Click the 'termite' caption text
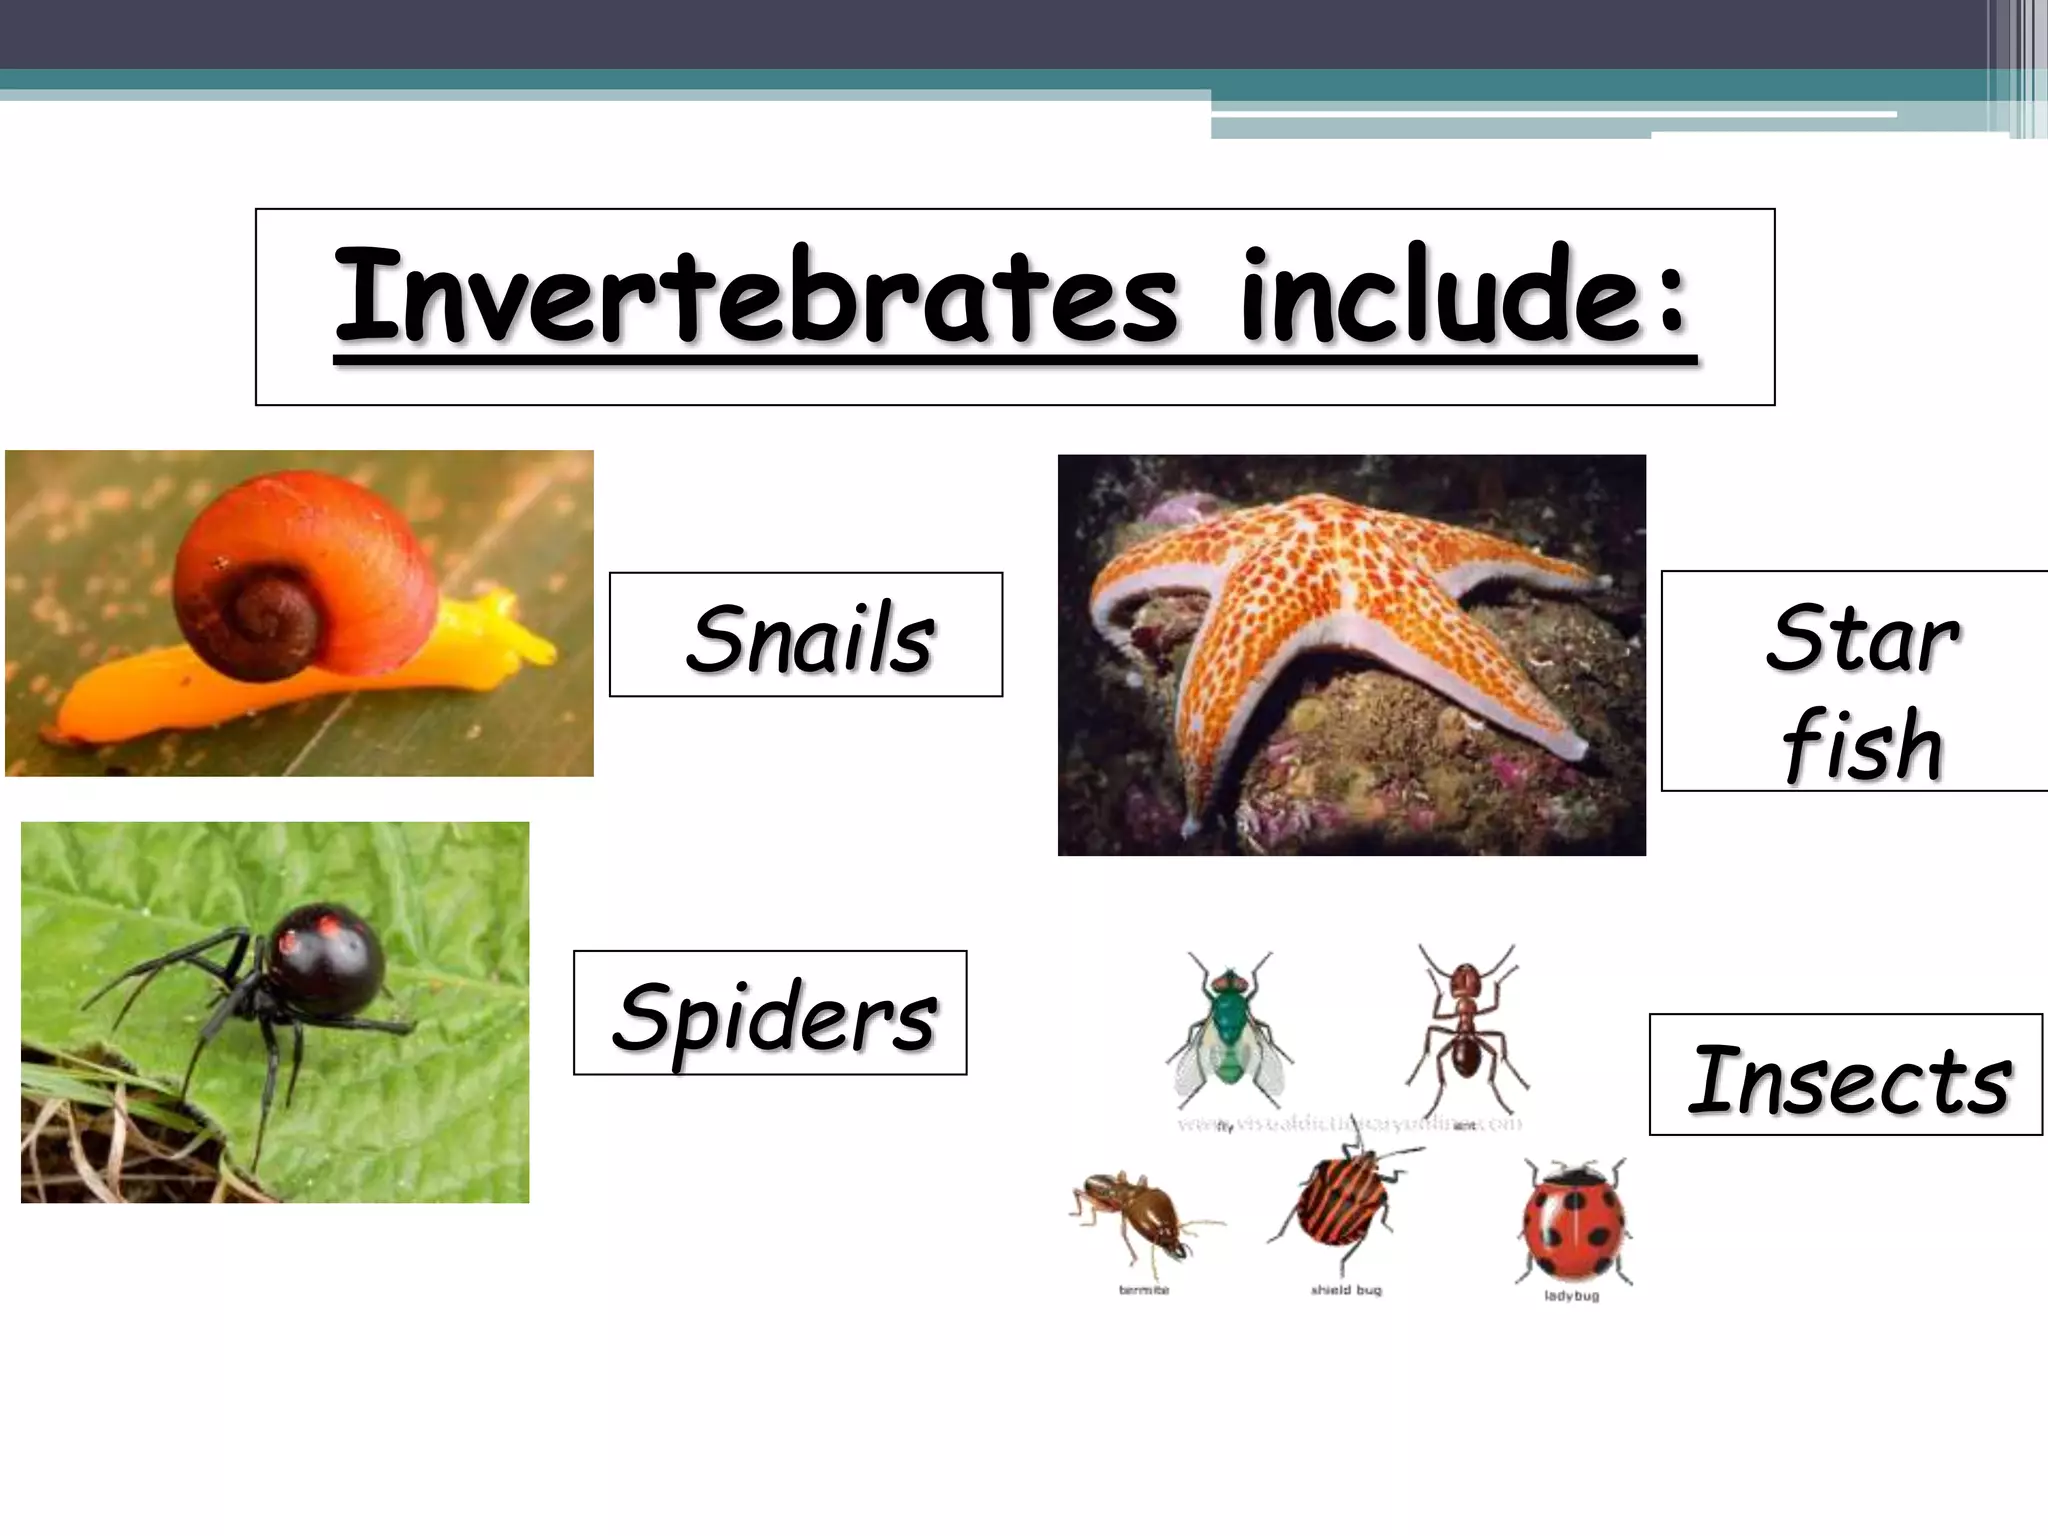This screenshot has height=1536, width=2048. pos(1144,1290)
